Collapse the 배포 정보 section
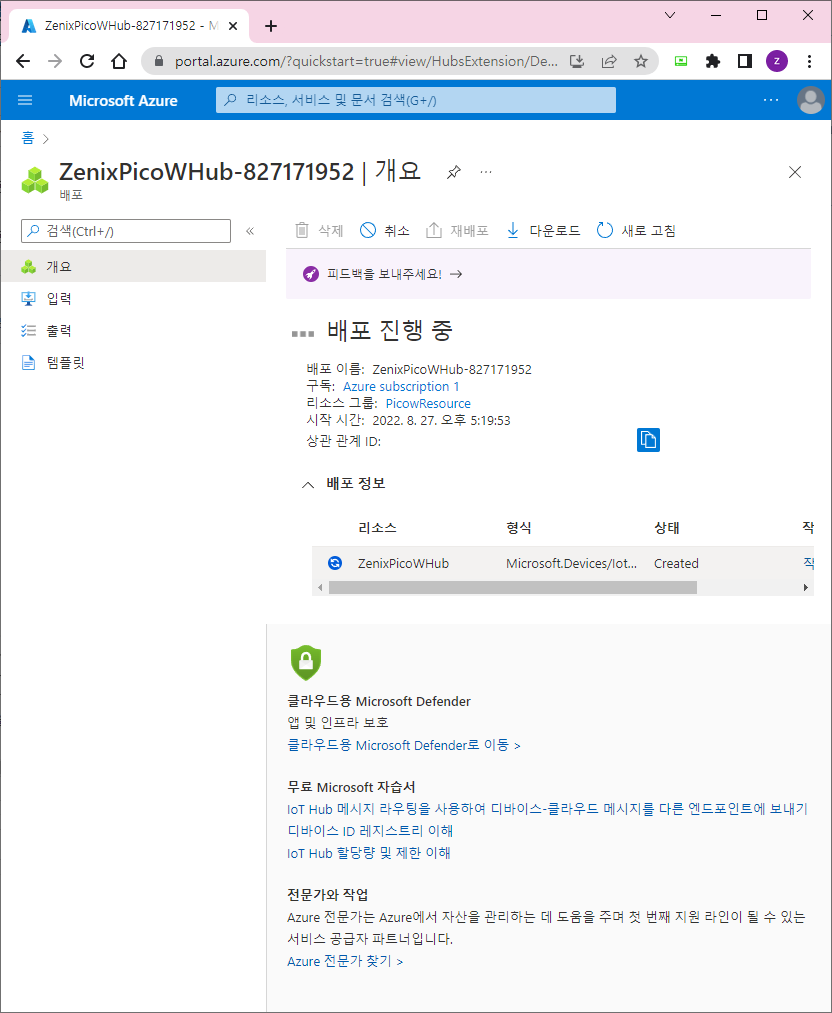The image size is (832, 1013). 308,484
